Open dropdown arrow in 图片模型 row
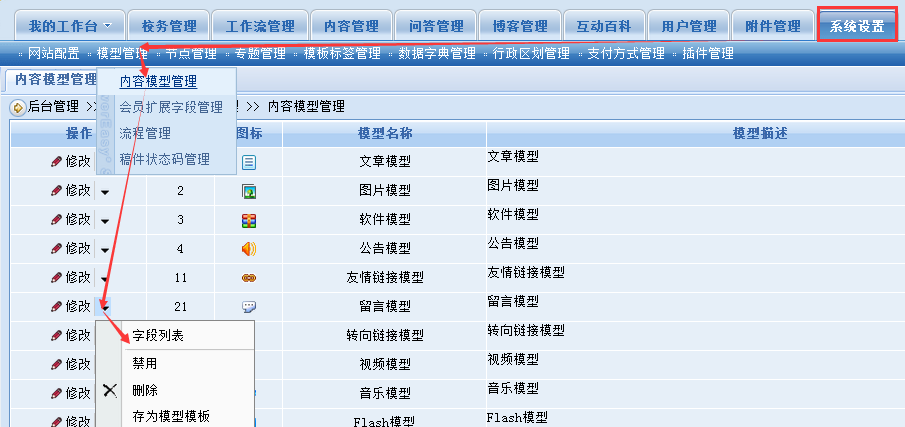Image resolution: width=905 pixels, height=427 pixels. coord(105,191)
